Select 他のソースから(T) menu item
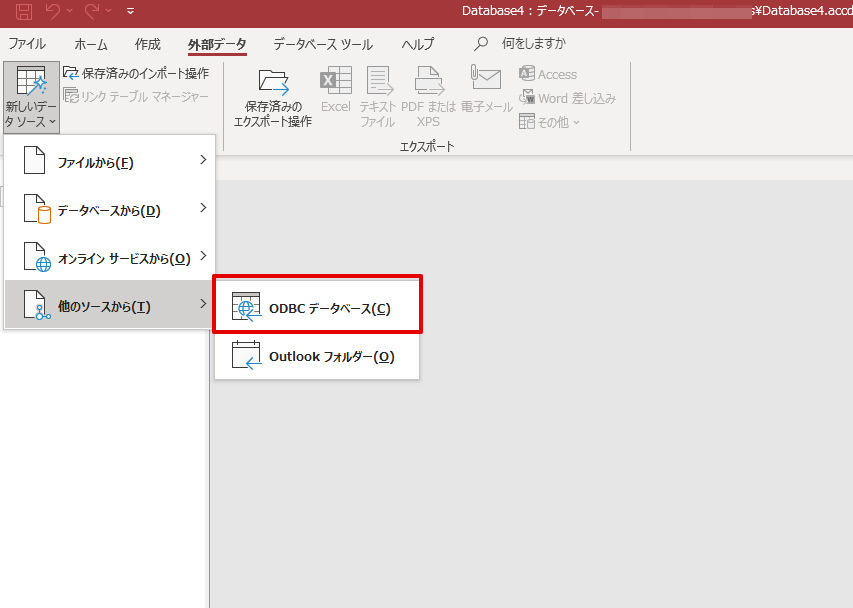The image size is (853, 608). tap(109, 306)
